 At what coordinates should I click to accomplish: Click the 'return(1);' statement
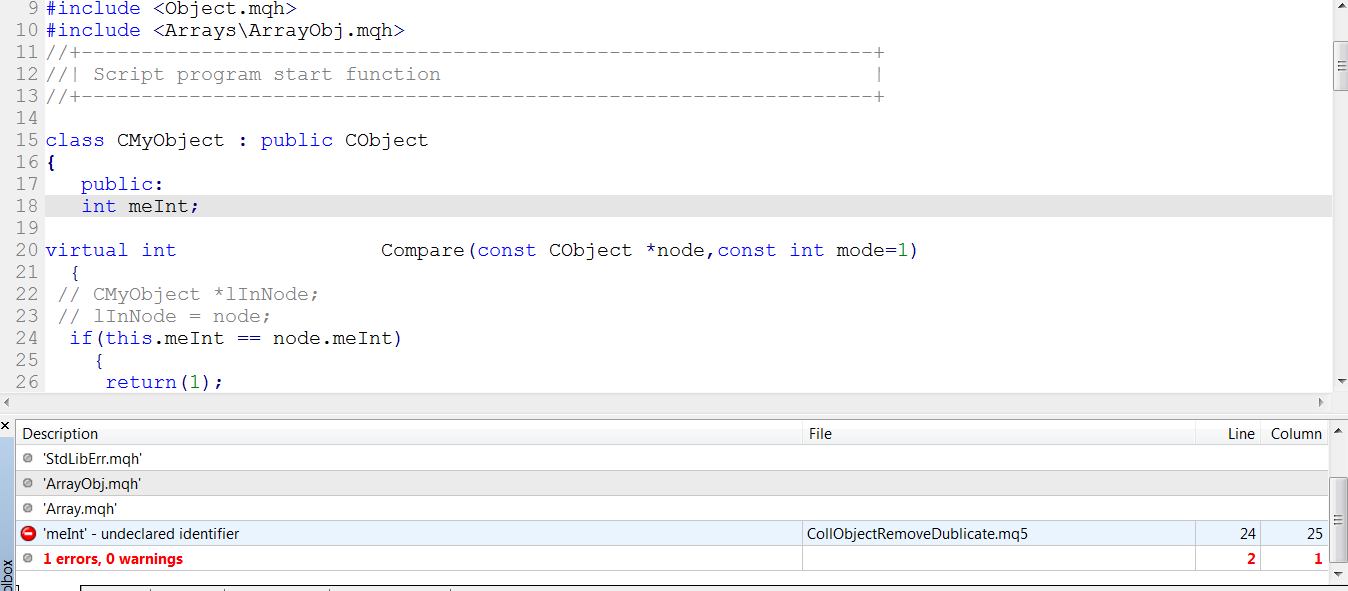point(164,382)
